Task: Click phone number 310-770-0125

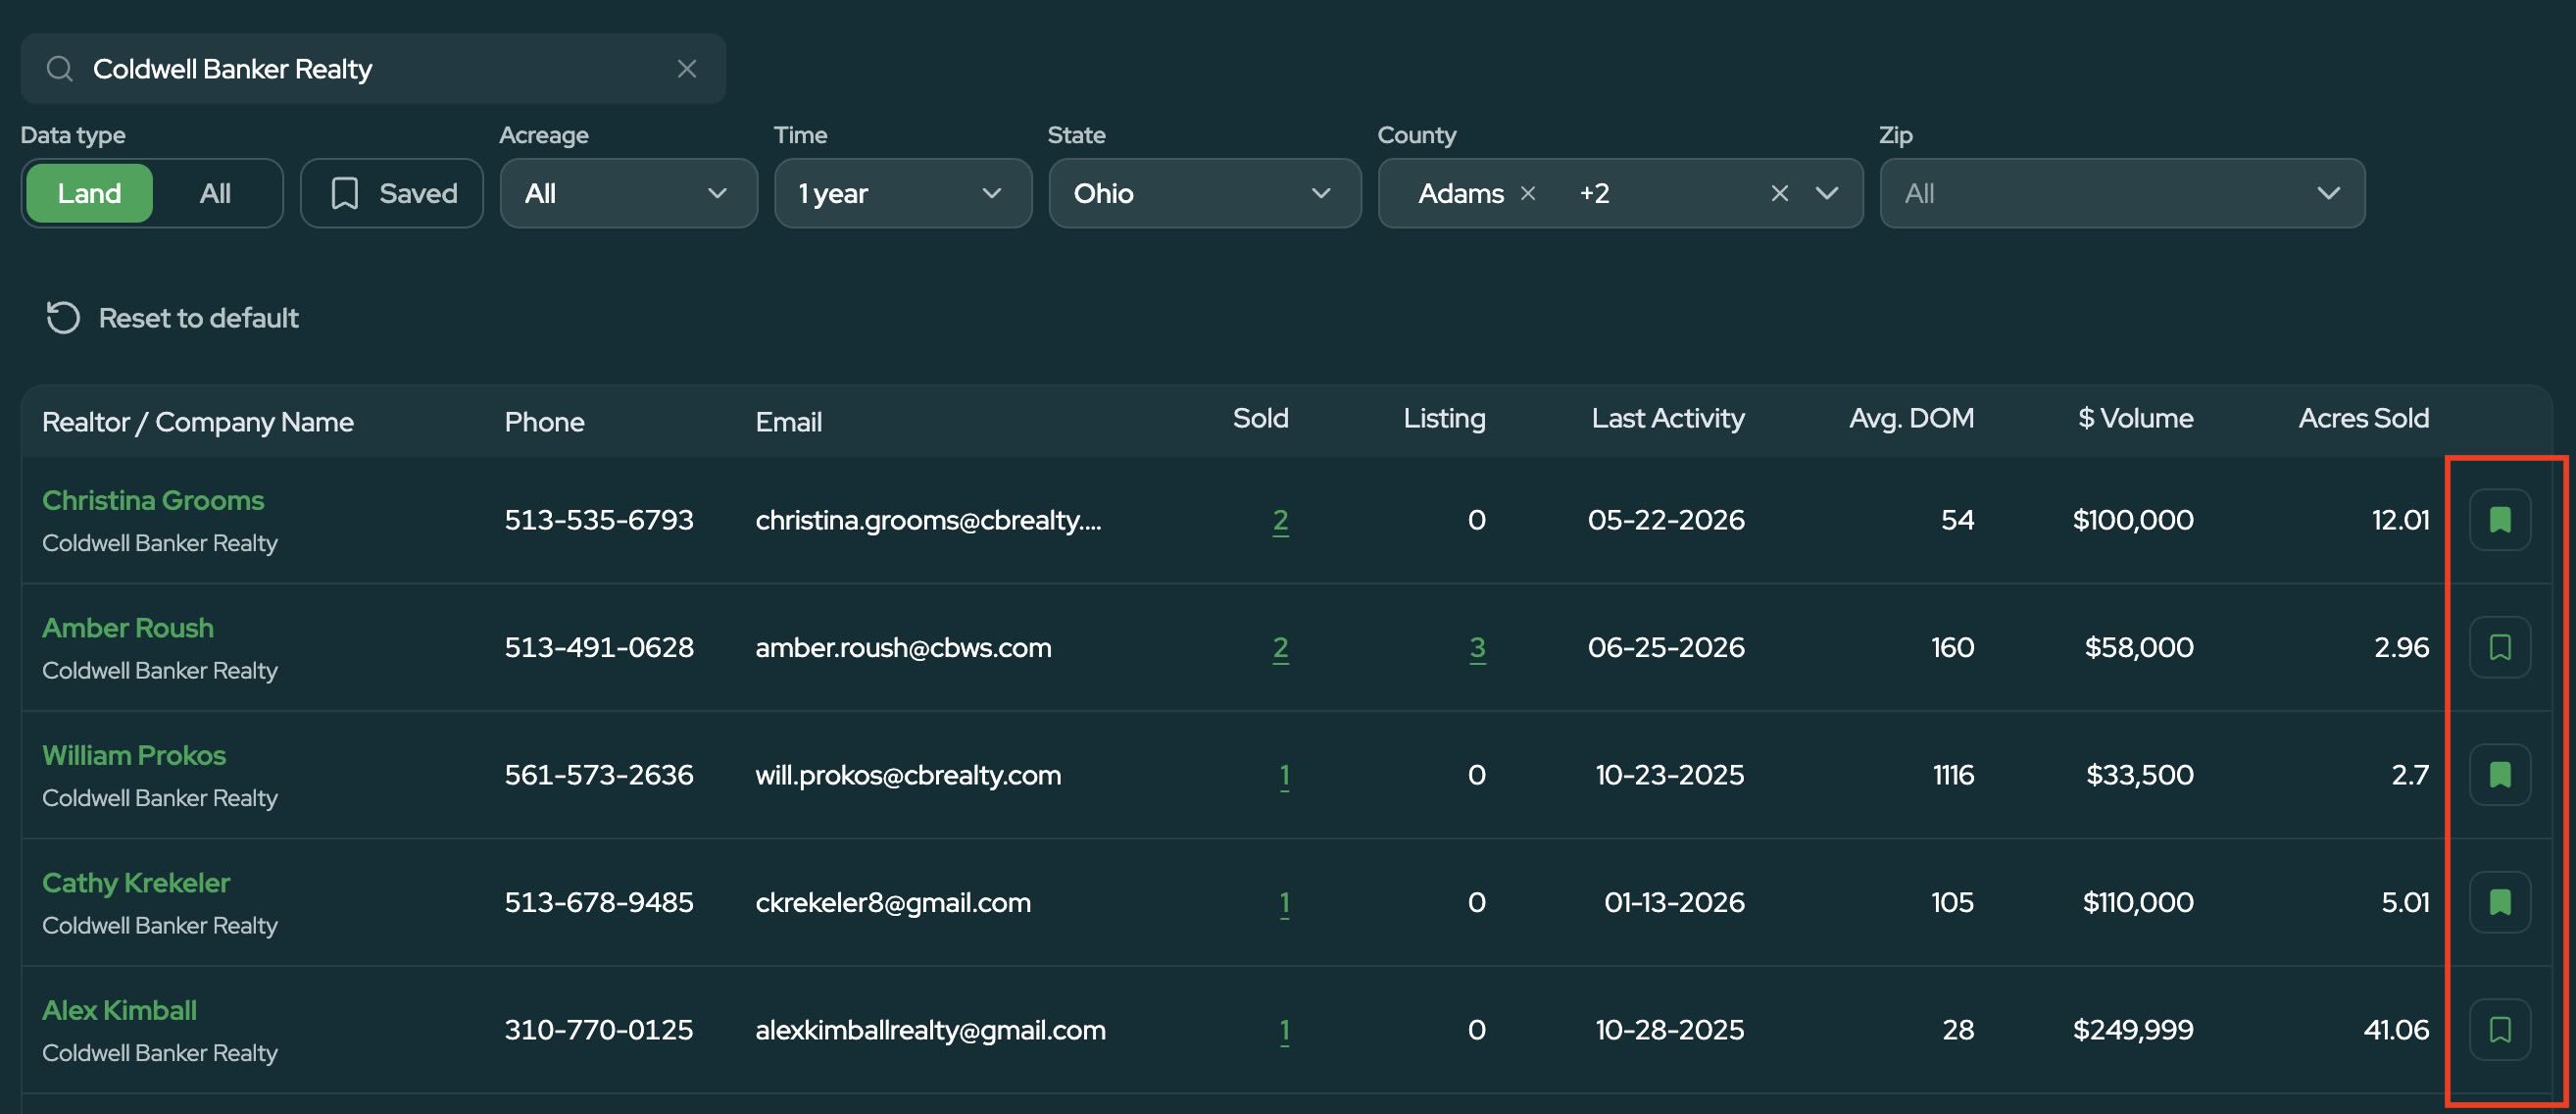Action: [x=598, y=1030]
